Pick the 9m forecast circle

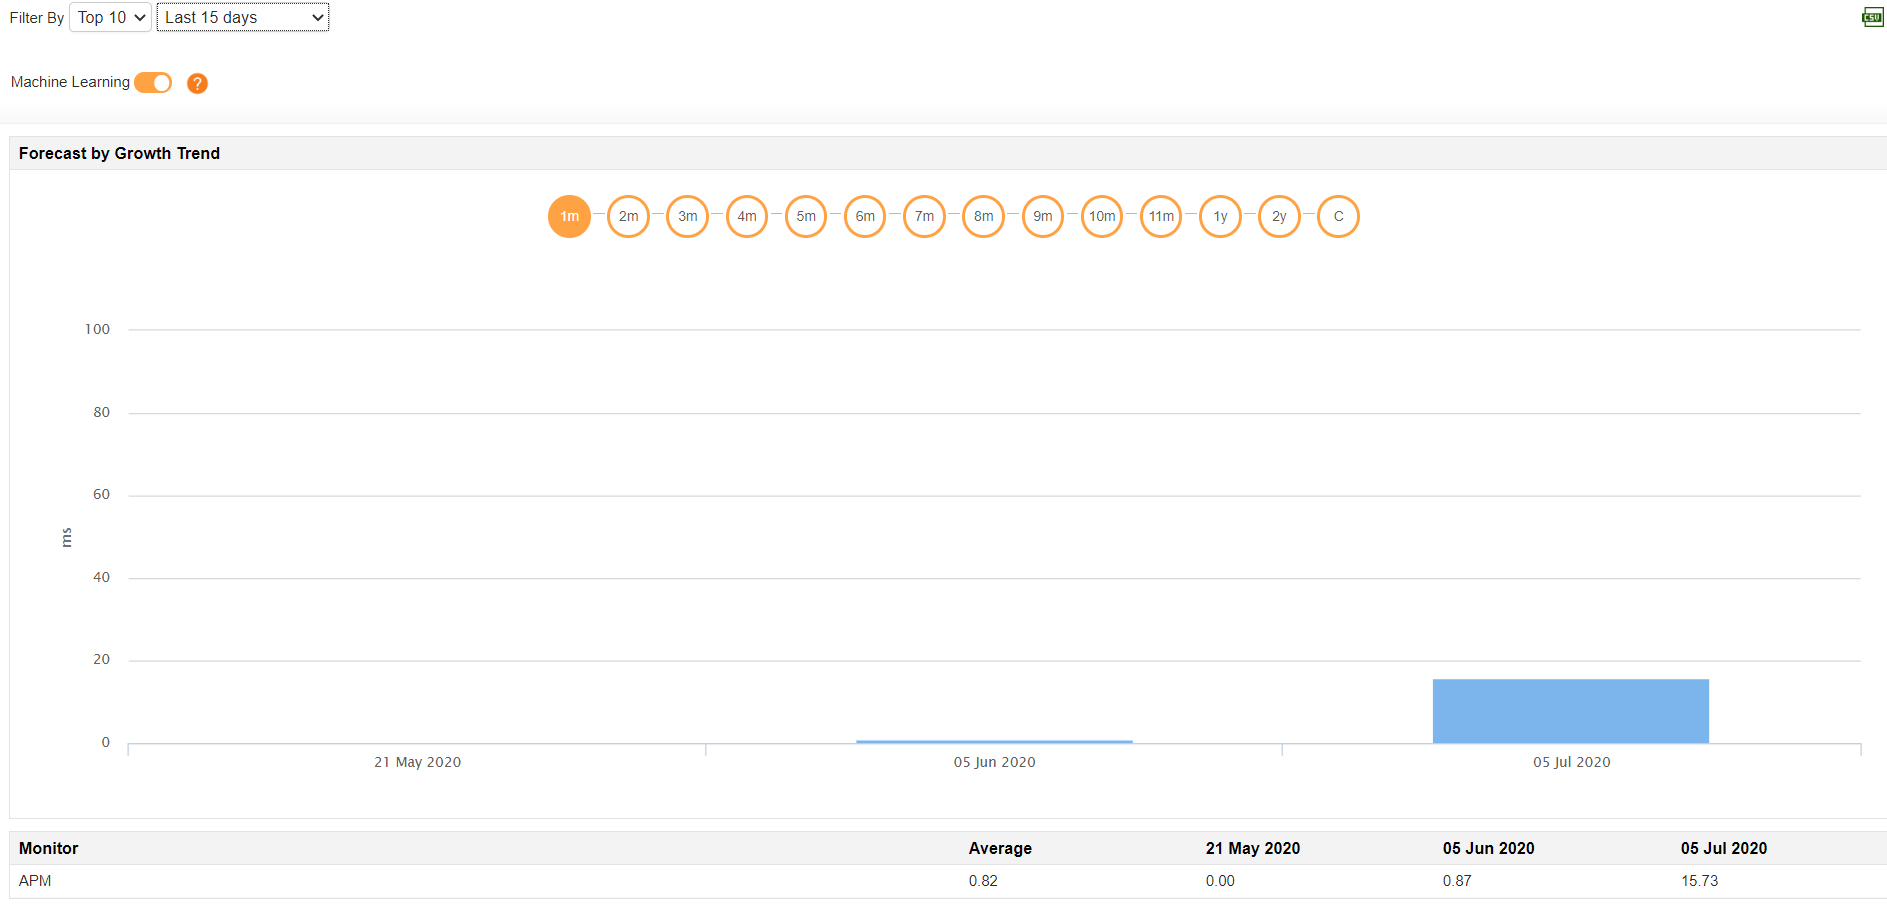tap(1042, 216)
